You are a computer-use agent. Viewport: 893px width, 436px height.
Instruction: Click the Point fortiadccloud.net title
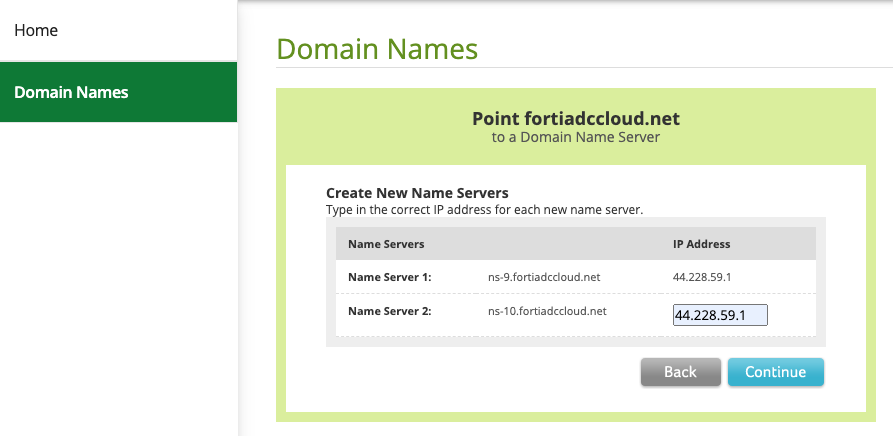coord(575,119)
